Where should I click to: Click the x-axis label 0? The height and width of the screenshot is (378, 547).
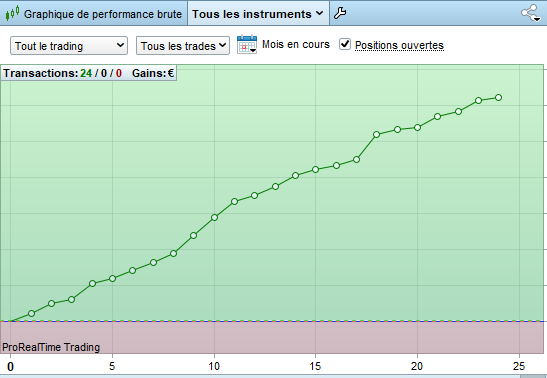click(x=10, y=367)
